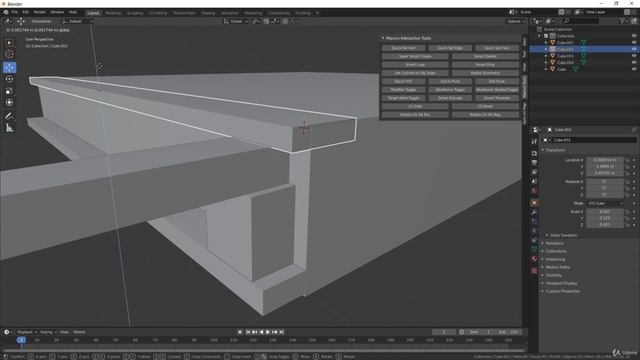Viewport: 640px width, 360px height.
Task: Click the Super Smart Create button
Action: coord(415,56)
